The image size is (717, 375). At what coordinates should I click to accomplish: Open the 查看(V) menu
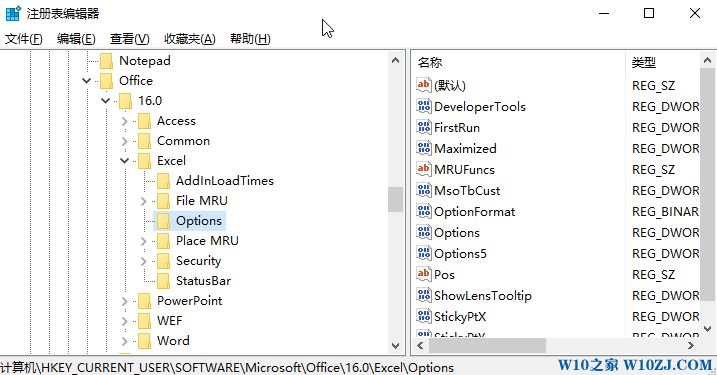tap(129, 39)
